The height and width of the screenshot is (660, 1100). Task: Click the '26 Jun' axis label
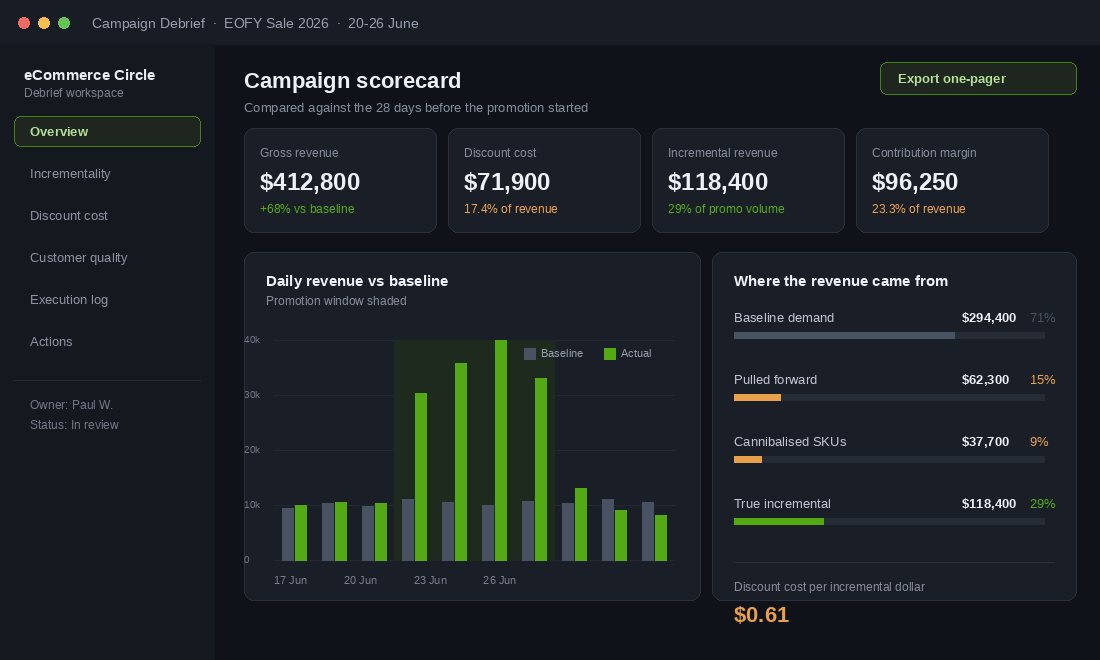click(x=499, y=581)
